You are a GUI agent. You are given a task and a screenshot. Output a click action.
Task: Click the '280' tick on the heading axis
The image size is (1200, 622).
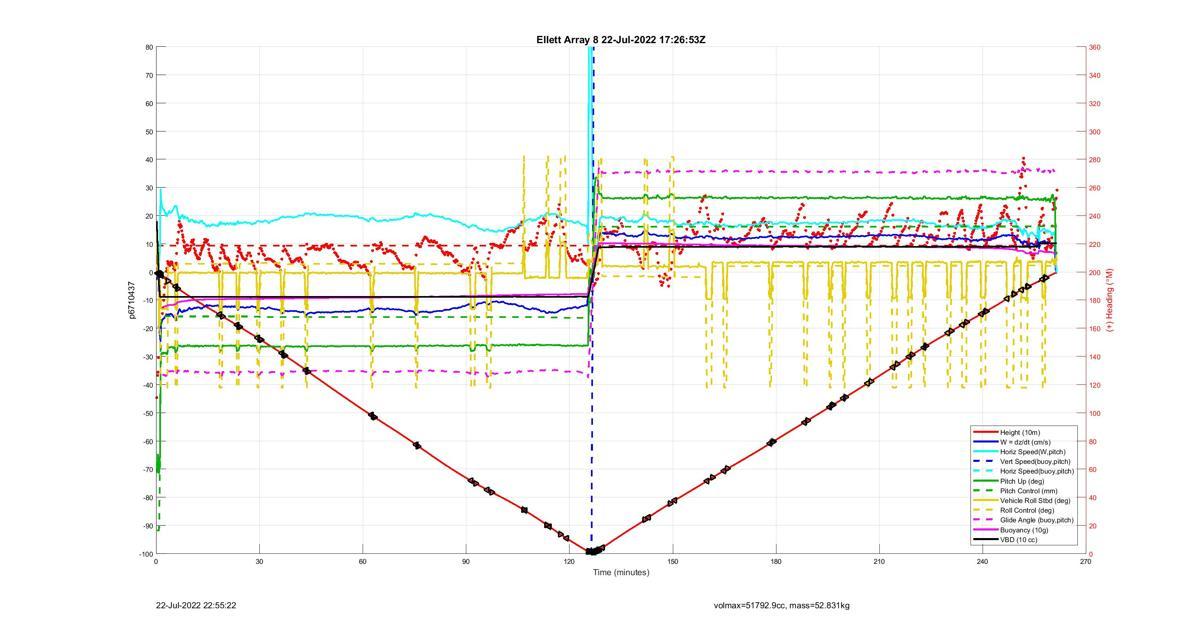(x=1095, y=160)
